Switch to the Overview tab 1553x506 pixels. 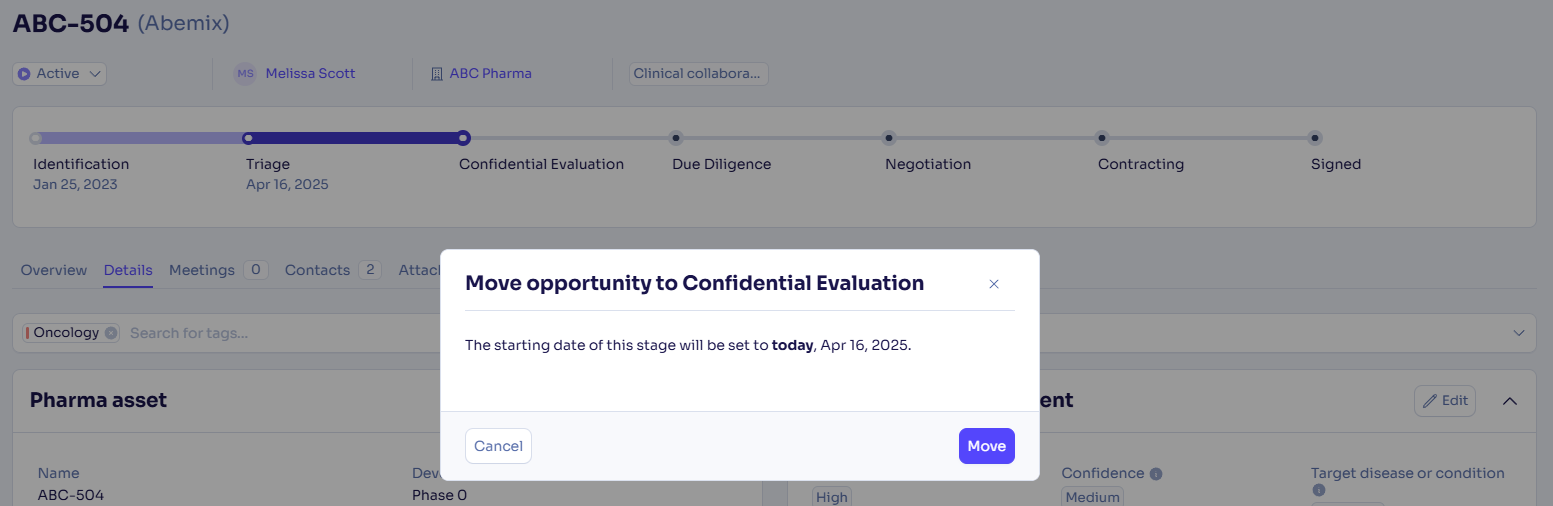(x=54, y=270)
